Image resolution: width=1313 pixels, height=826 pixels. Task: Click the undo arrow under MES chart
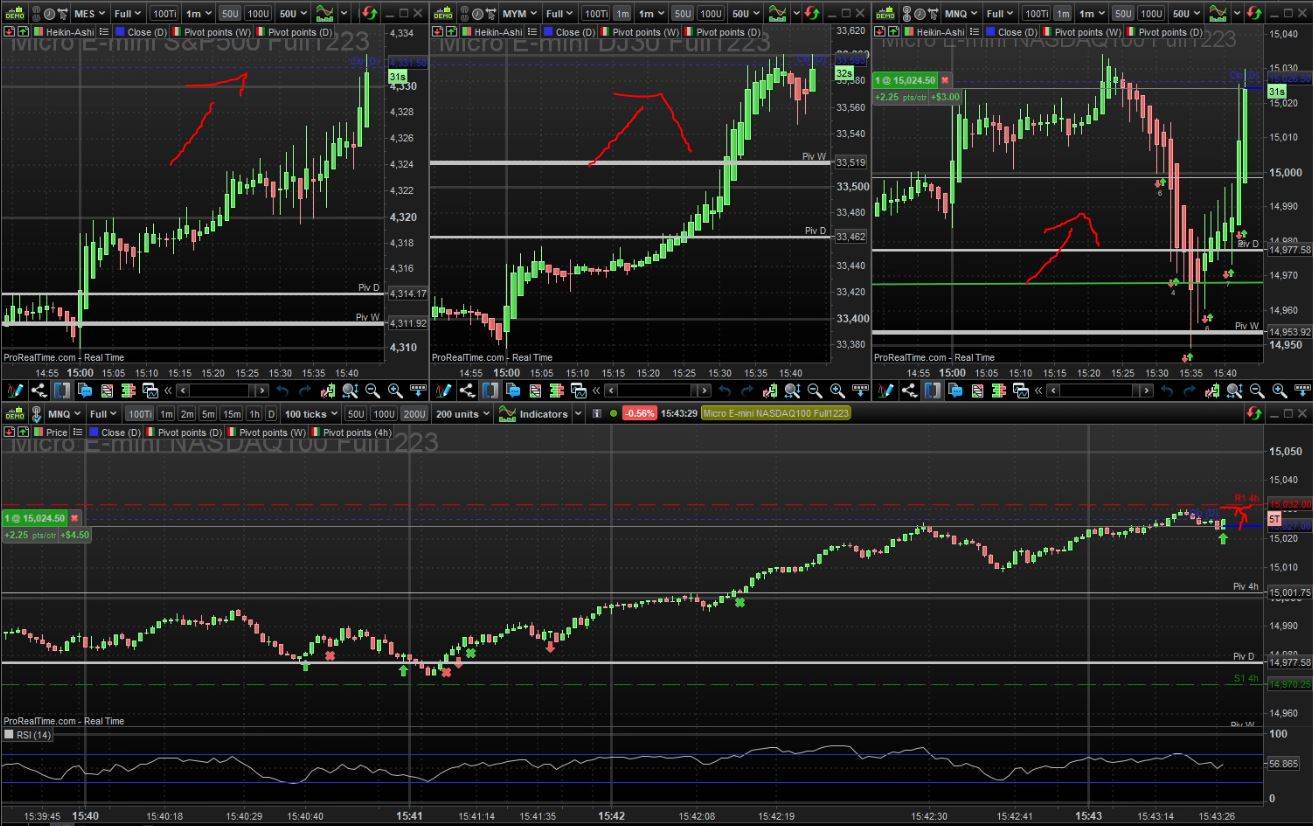(x=283, y=391)
